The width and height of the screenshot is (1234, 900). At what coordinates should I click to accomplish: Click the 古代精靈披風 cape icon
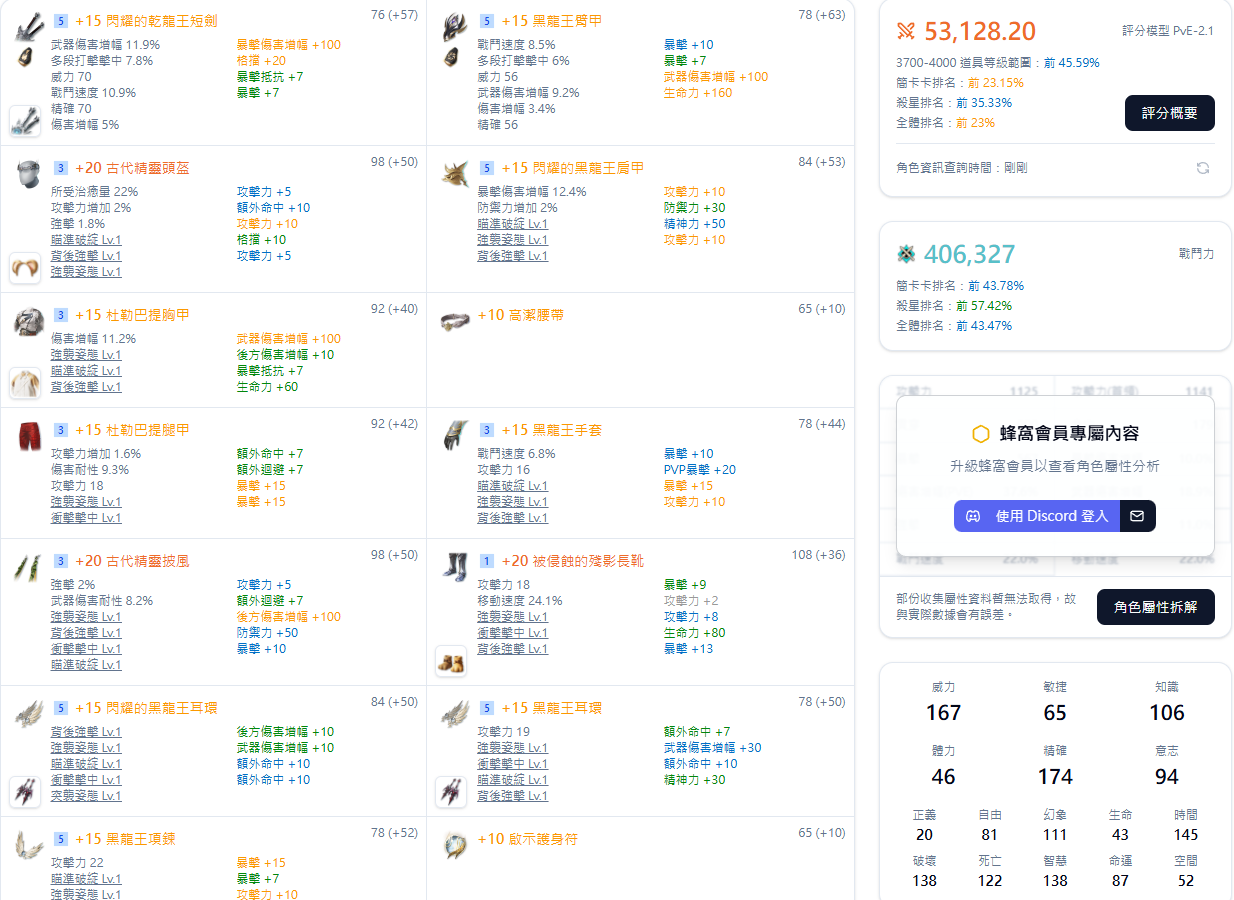pos(26,568)
